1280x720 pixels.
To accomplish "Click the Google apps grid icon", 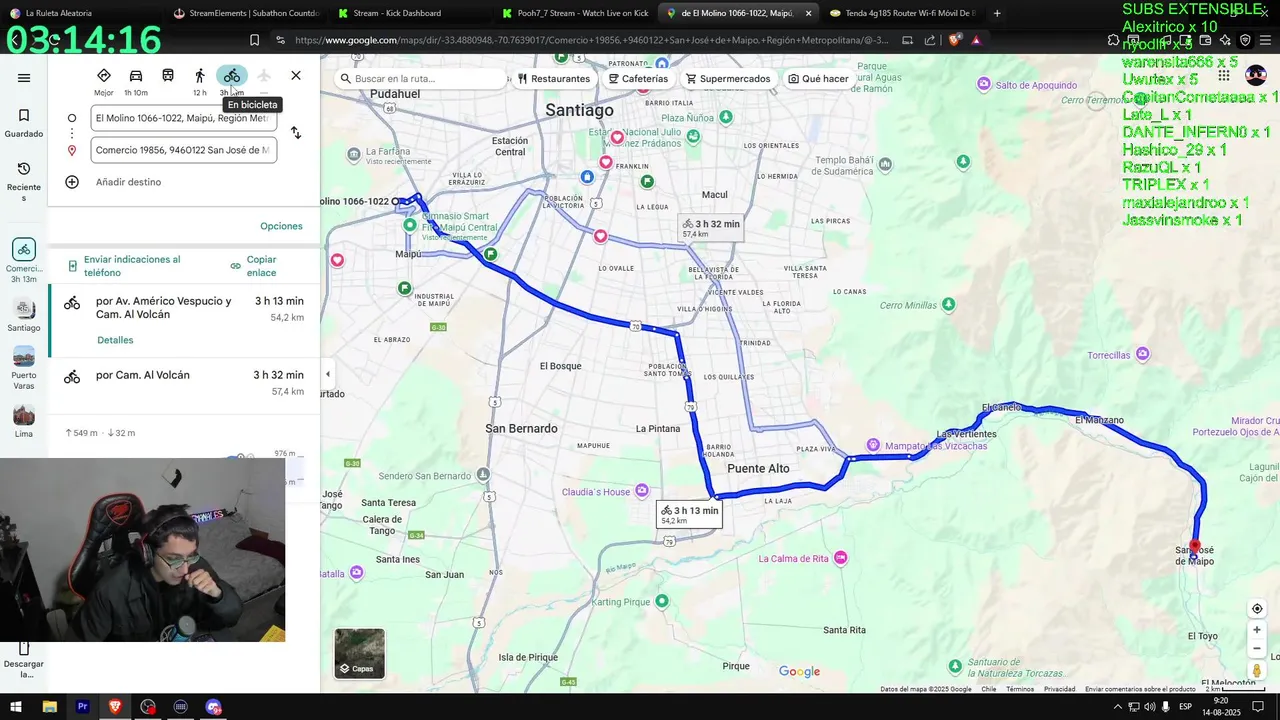I will 1223,76.
